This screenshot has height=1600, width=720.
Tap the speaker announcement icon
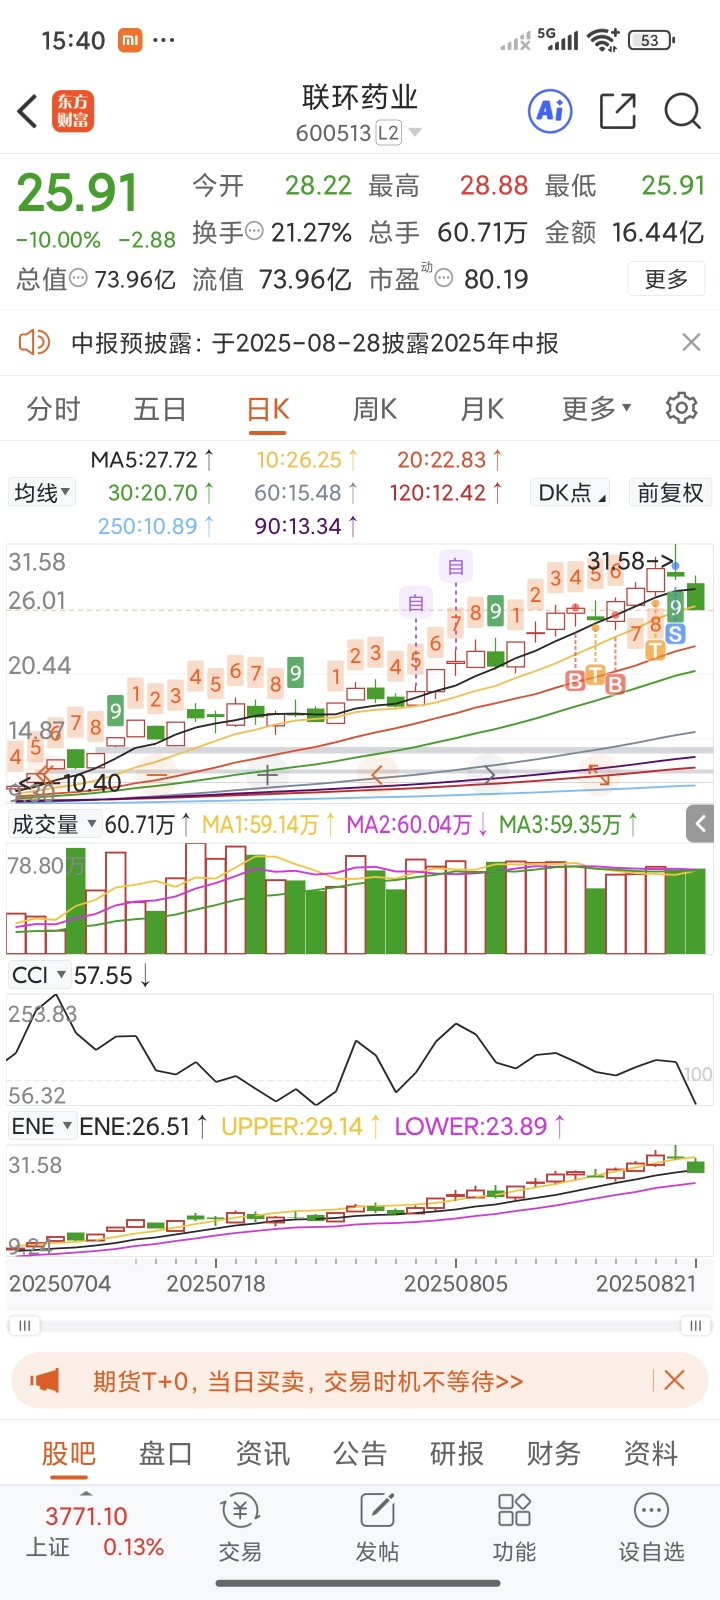tap(34, 343)
